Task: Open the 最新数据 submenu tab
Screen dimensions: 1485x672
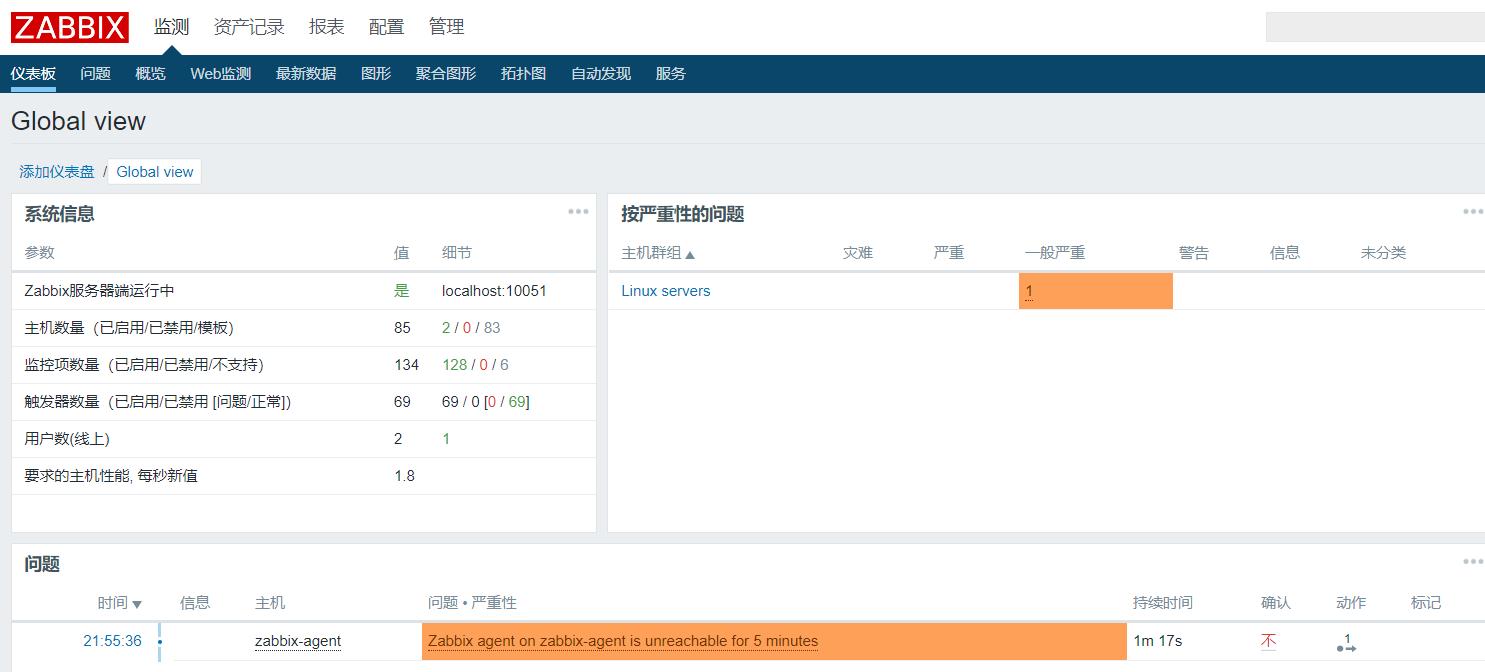Action: click(306, 74)
